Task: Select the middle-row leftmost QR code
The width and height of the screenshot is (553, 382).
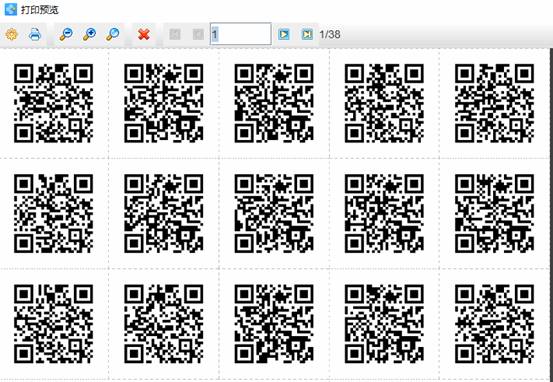Action: [54, 213]
